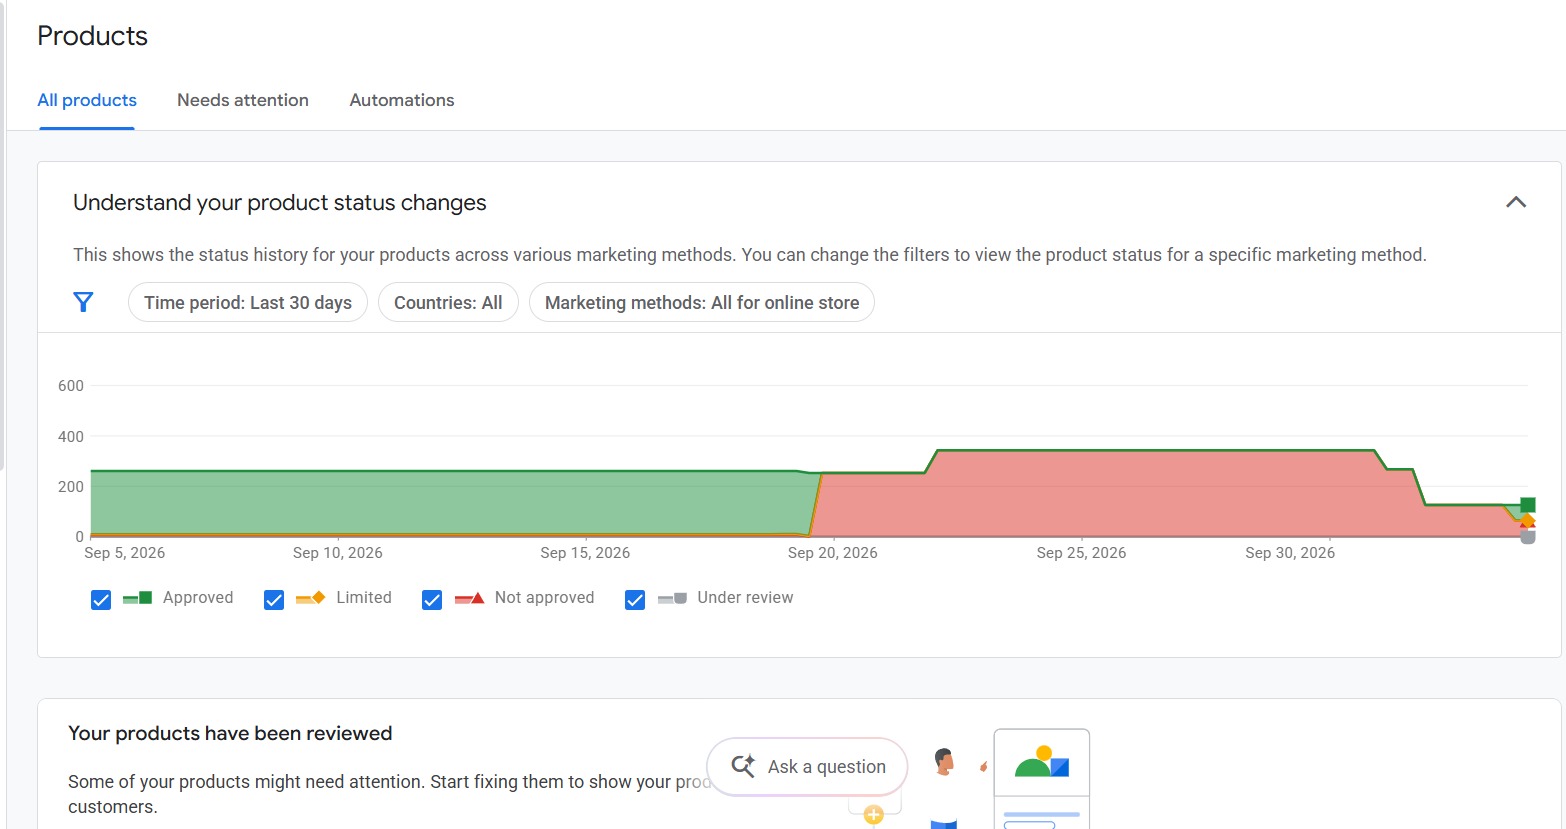Click the Sep 15, 2026 axis label

pyautogui.click(x=585, y=553)
